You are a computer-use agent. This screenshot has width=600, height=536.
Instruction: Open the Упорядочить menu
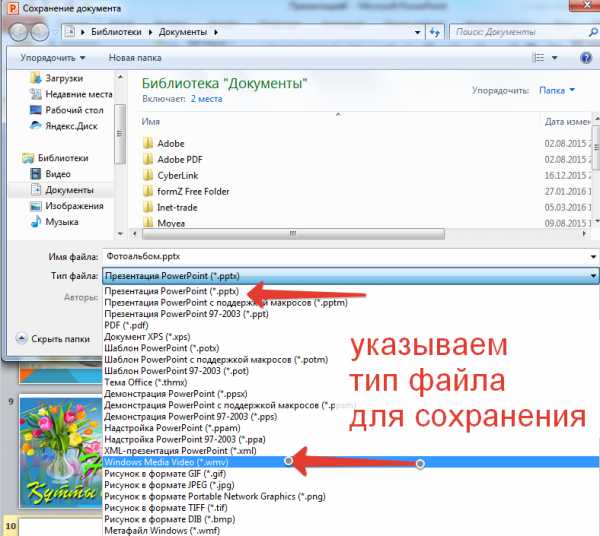[x=52, y=58]
